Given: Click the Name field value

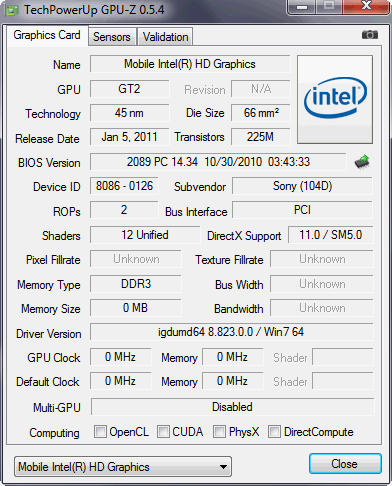Looking at the screenshot, I should click(190, 64).
